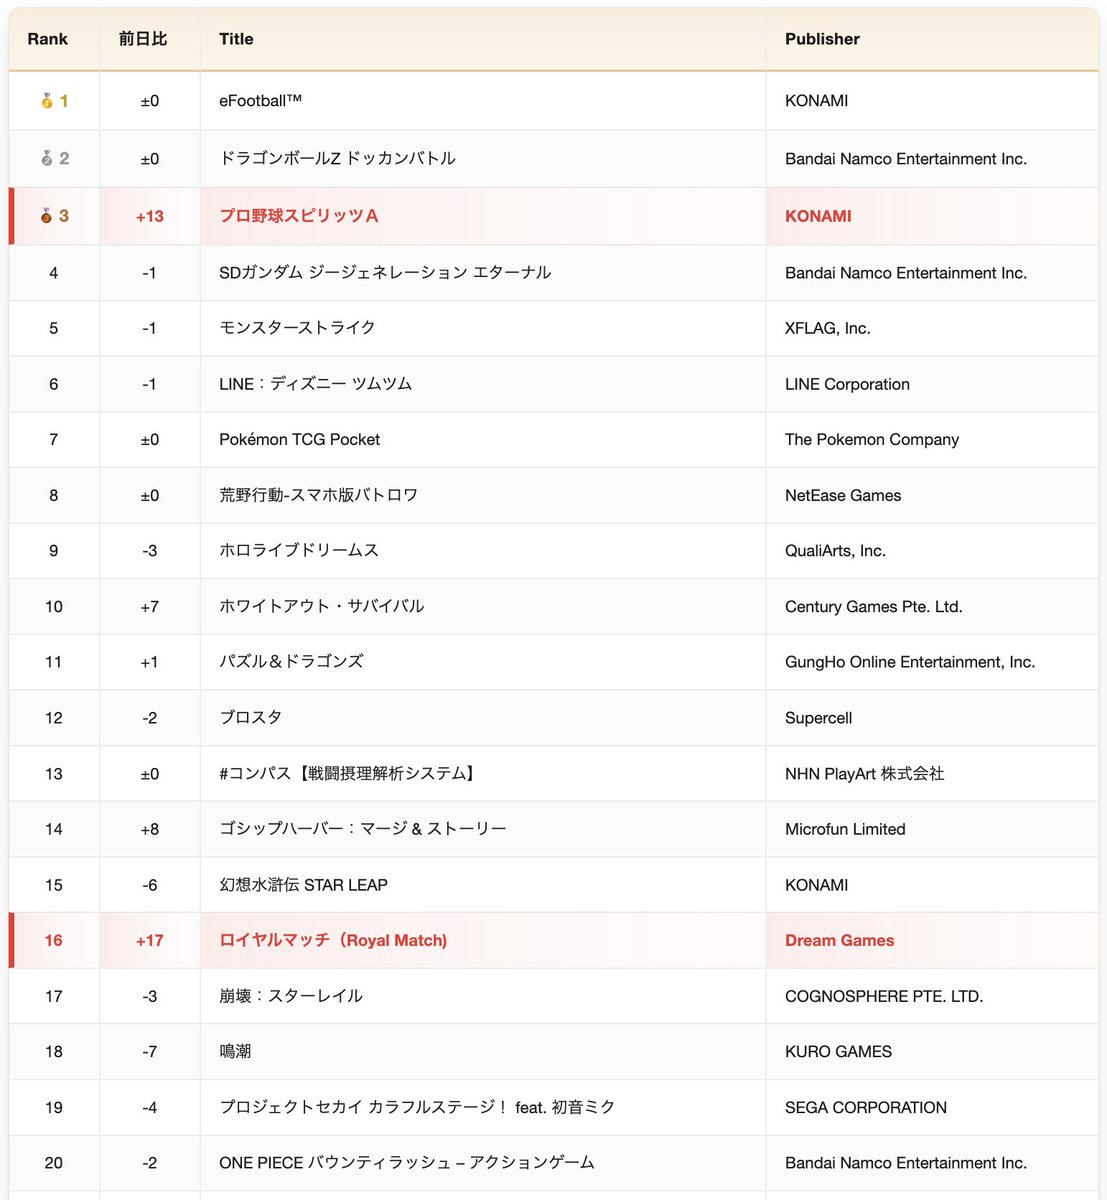Click プロジェクトセカイ カラフルステージ！ title
The image size is (1107, 1200).
(417, 1107)
